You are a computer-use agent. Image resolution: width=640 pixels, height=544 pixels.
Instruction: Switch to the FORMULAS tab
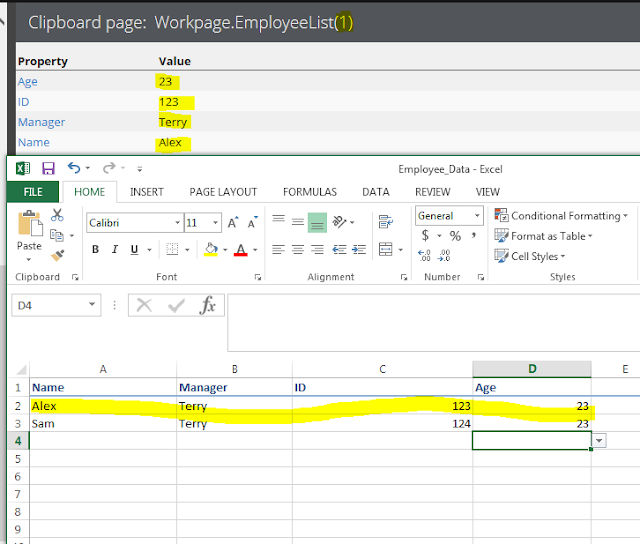point(310,192)
